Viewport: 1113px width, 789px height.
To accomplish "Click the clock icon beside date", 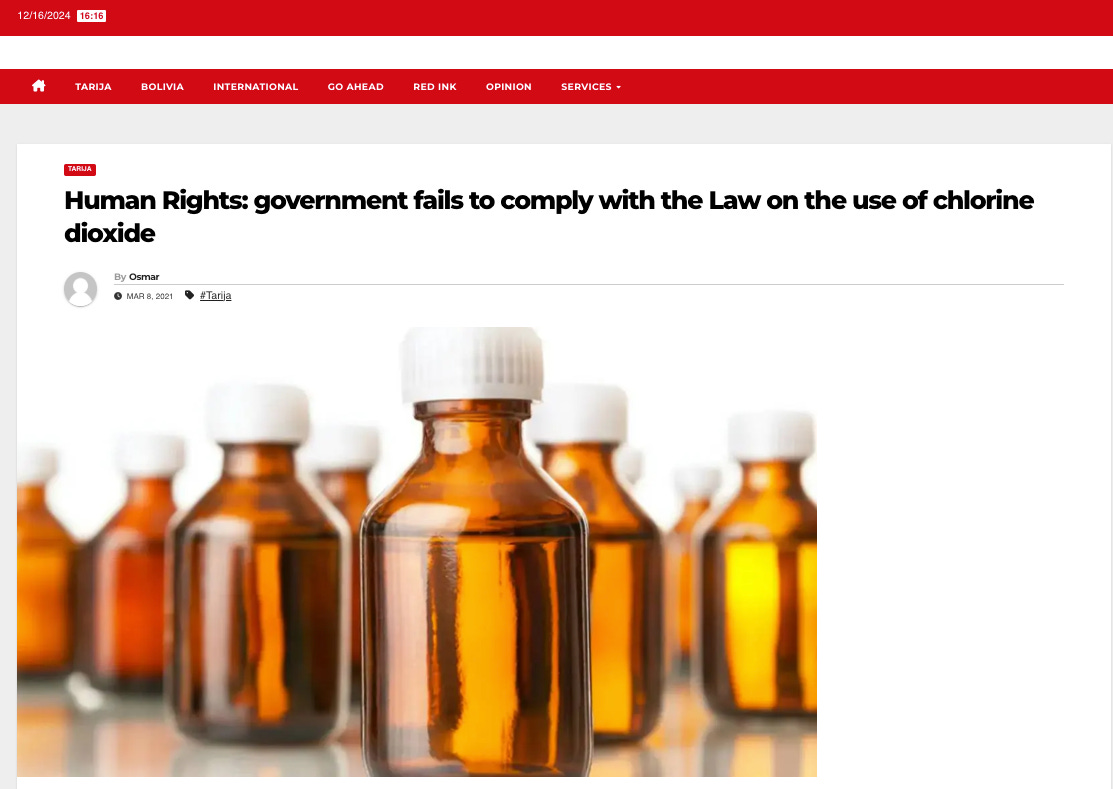I will click(x=118, y=296).
